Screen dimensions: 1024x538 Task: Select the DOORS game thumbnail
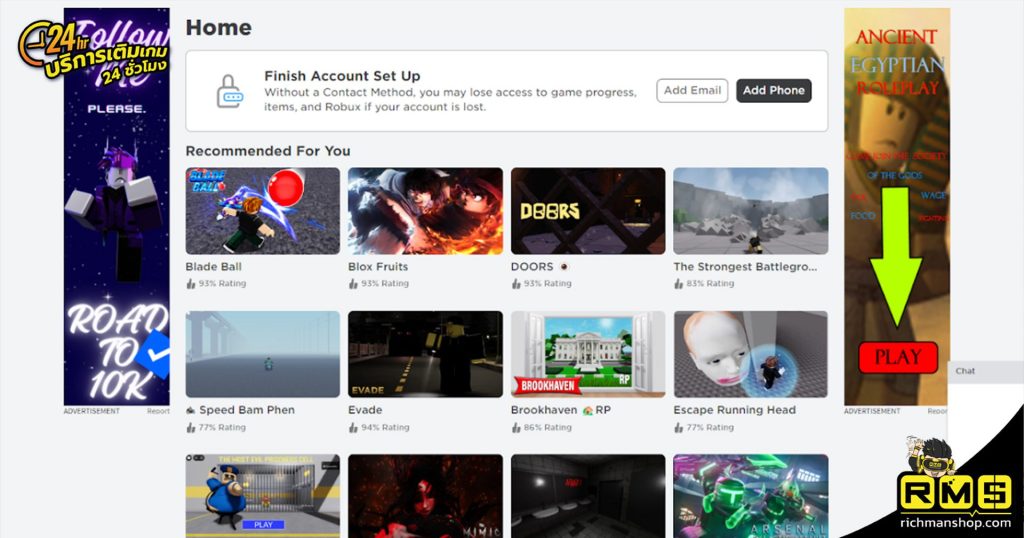(587, 211)
